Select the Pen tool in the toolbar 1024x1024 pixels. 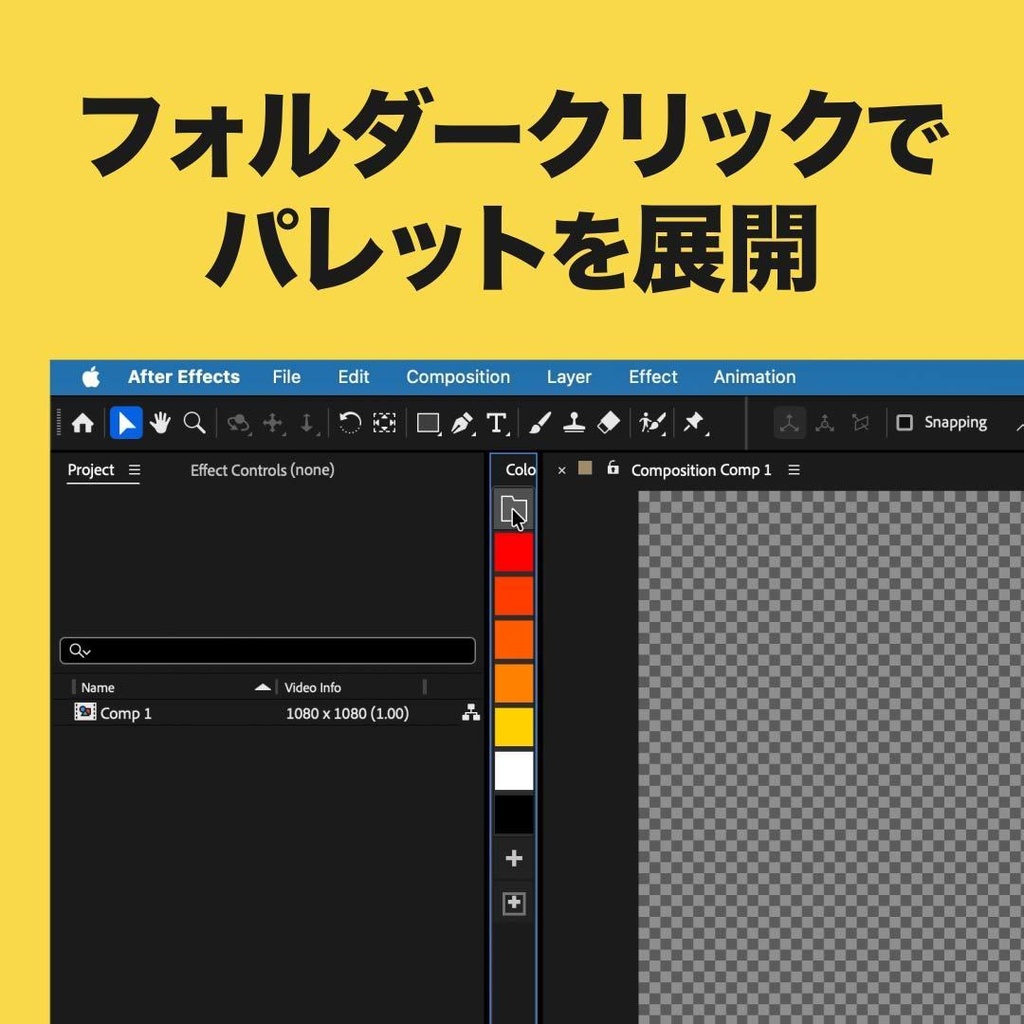point(460,422)
